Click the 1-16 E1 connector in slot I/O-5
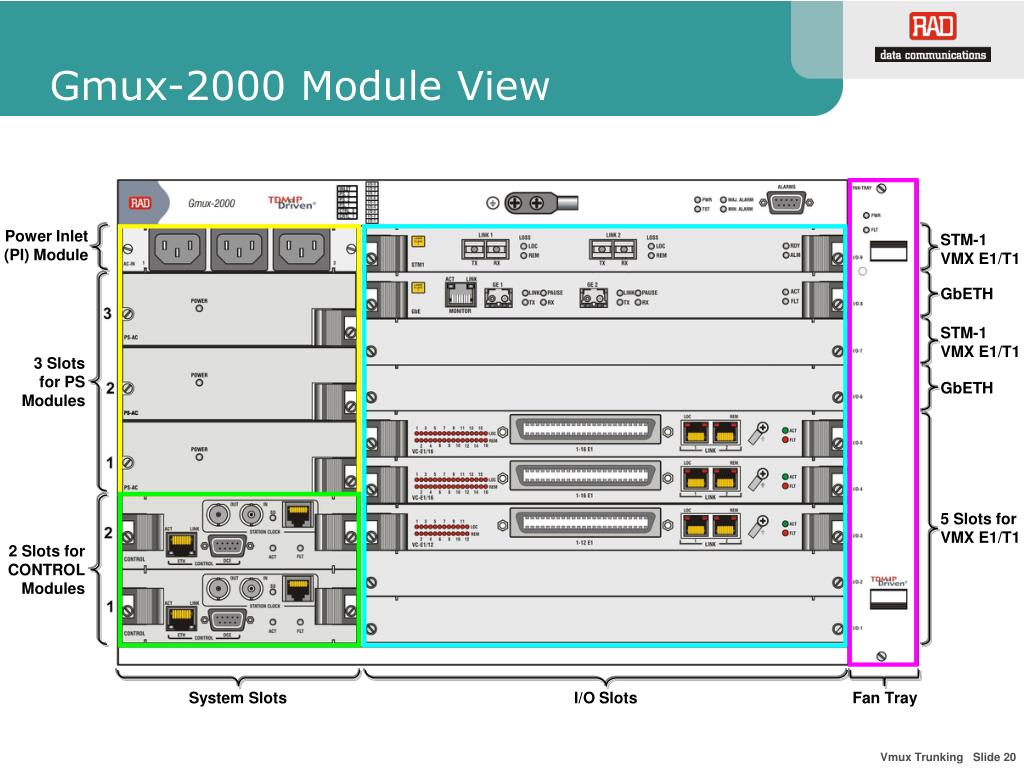Image resolution: width=1024 pixels, height=768 pixels. 584,430
